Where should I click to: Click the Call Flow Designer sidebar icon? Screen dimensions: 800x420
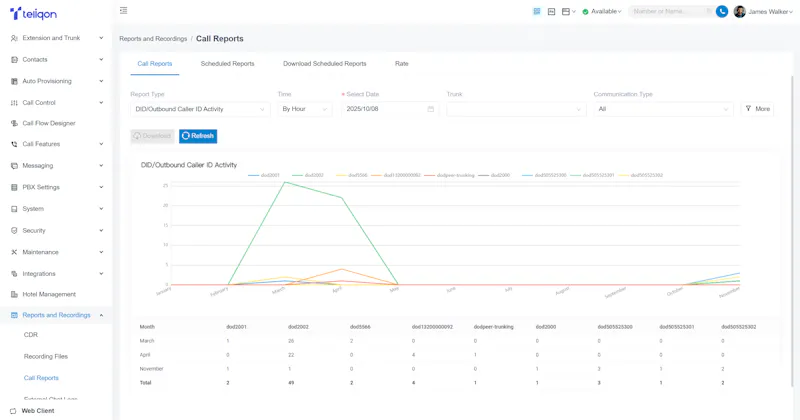[x=14, y=123]
